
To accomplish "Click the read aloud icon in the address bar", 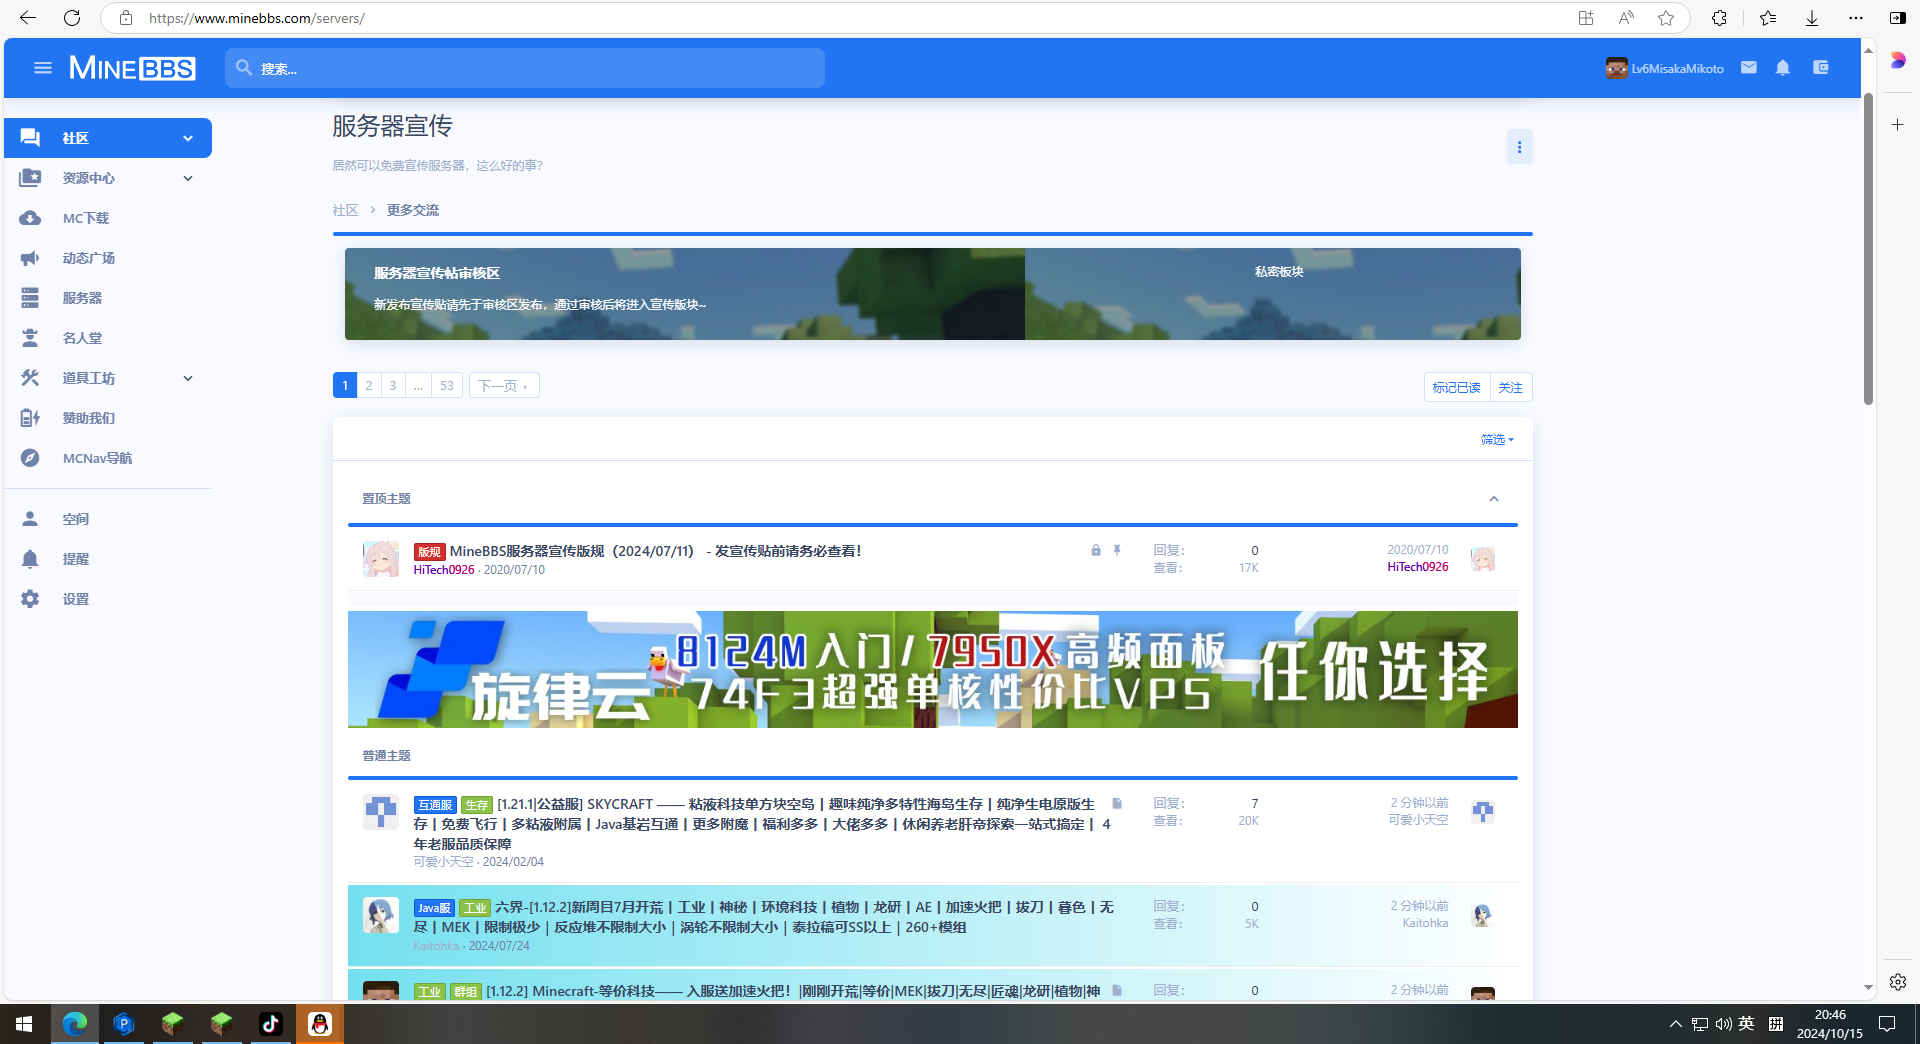I will click(1626, 18).
